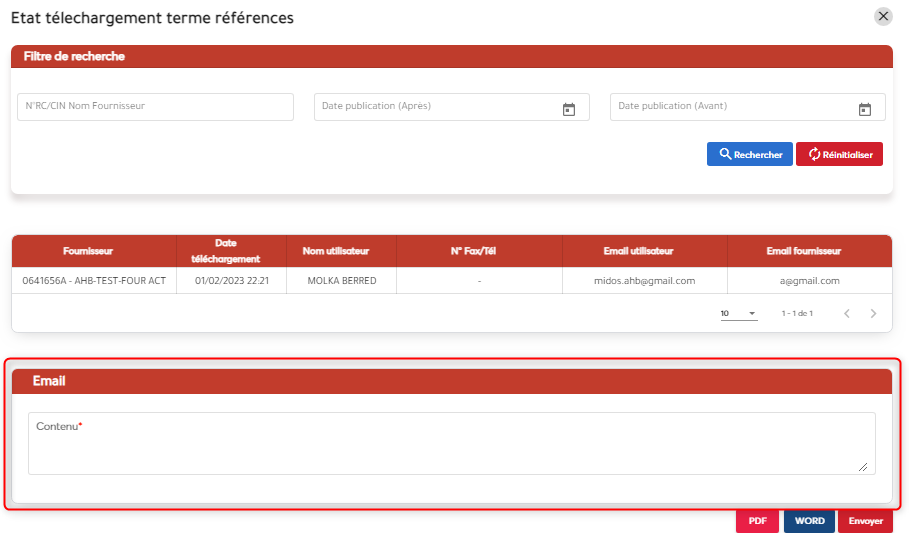Open calendar for Date publication (Avant)
Image resolution: width=909 pixels, height=544 pixels.
[865, 109]
